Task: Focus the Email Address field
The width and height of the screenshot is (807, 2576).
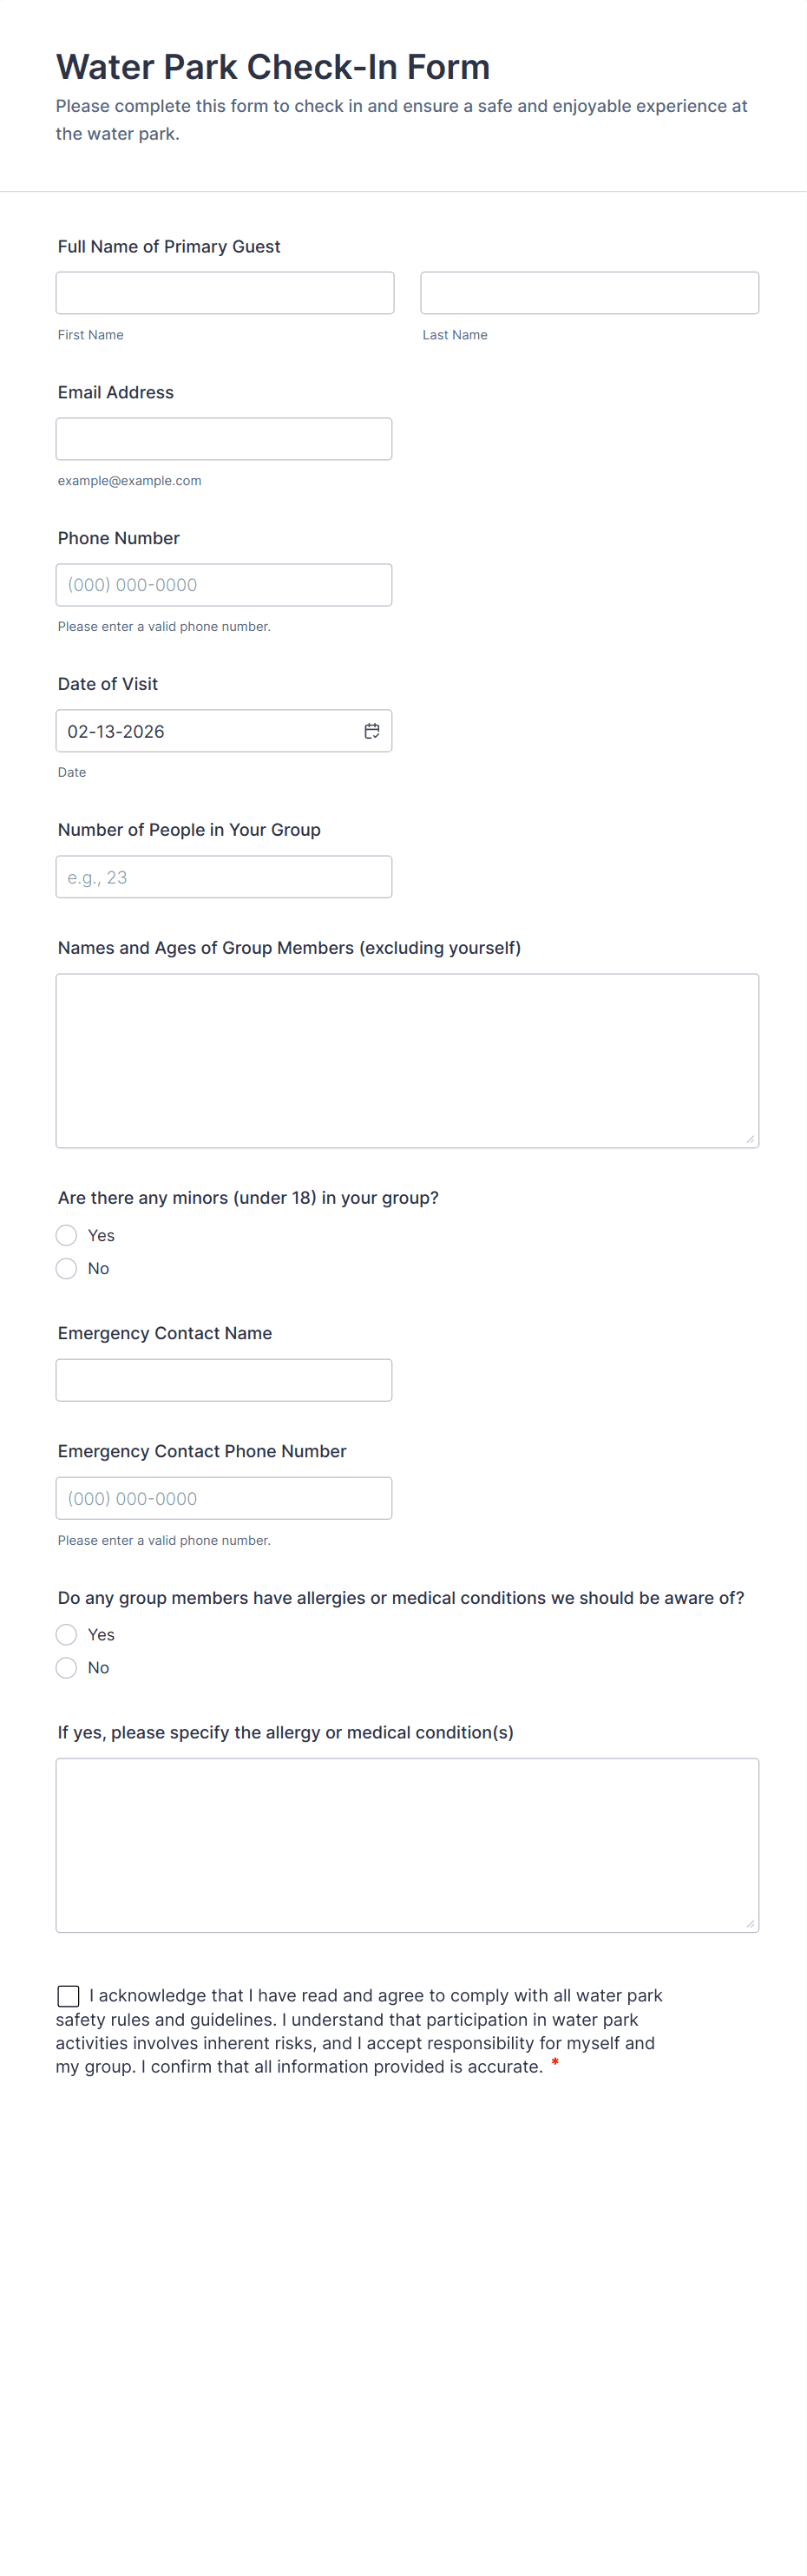Action: (224, 439)
